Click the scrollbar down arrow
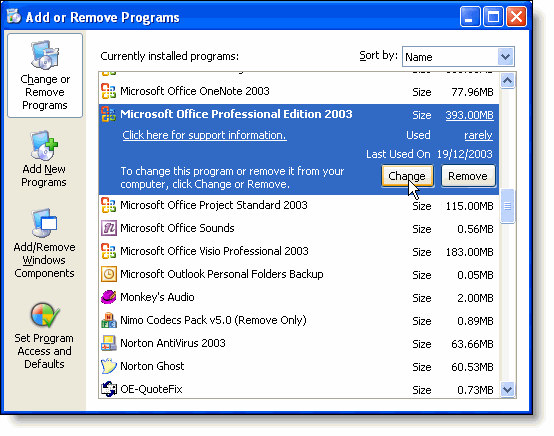Viewport: 554px width, 436px height. [x=507, y=390]
